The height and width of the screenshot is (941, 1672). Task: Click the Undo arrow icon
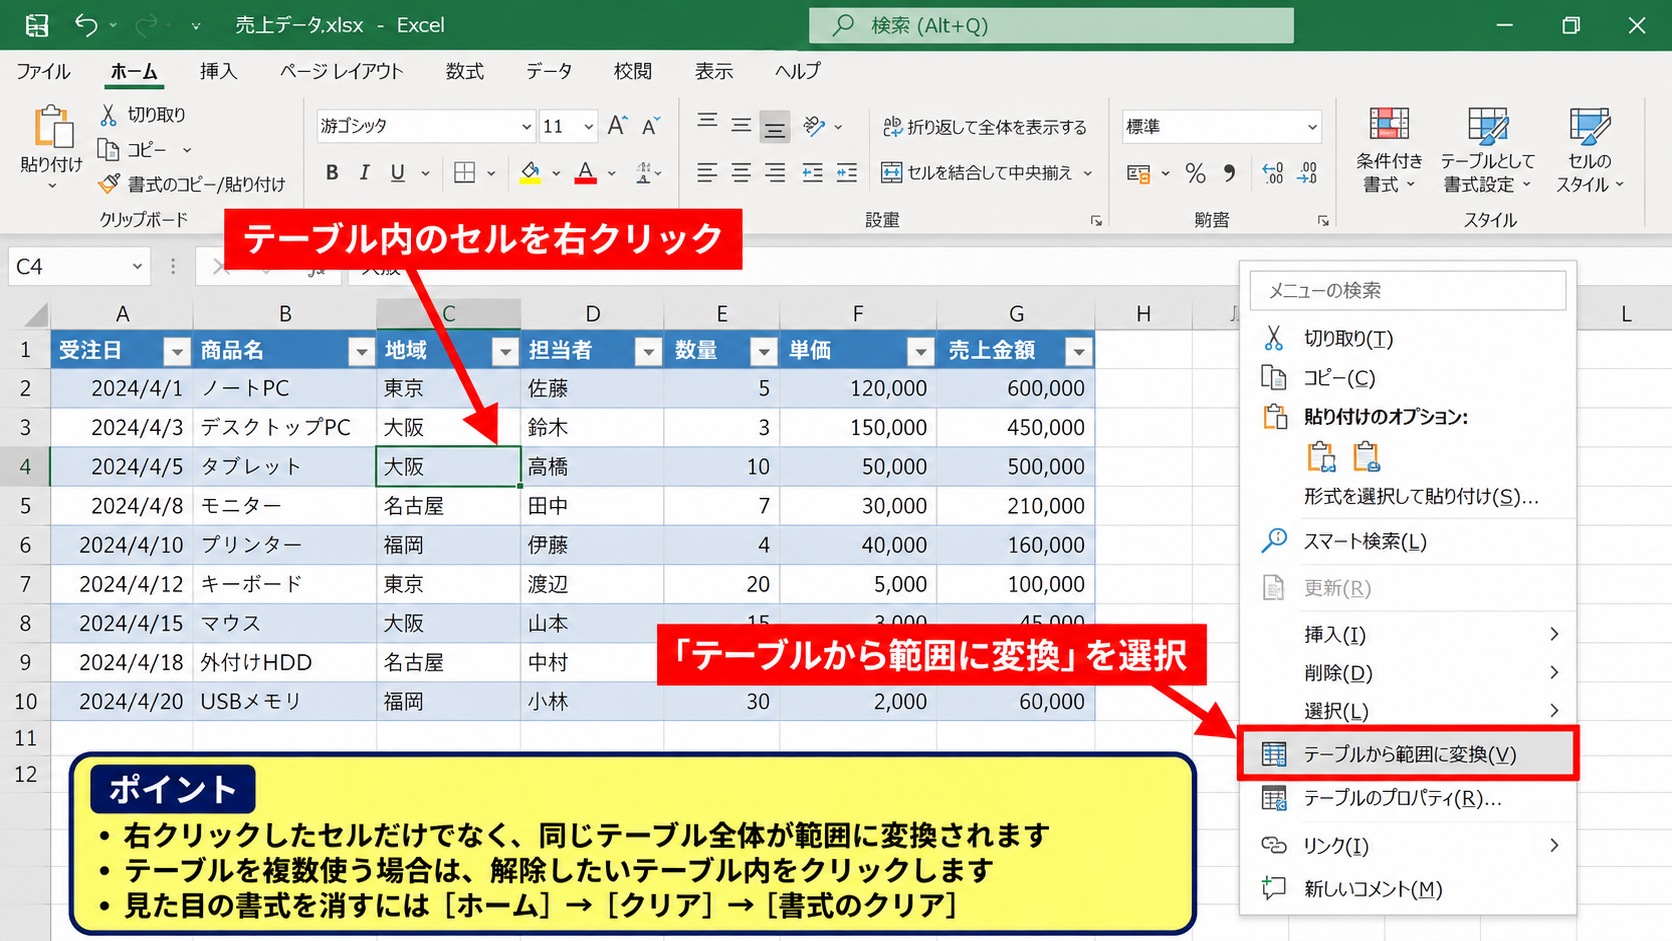(x=86, y=25)
